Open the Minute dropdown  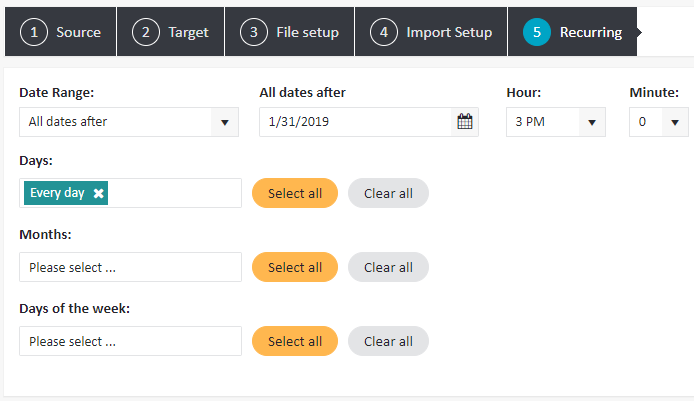point(659,122)
